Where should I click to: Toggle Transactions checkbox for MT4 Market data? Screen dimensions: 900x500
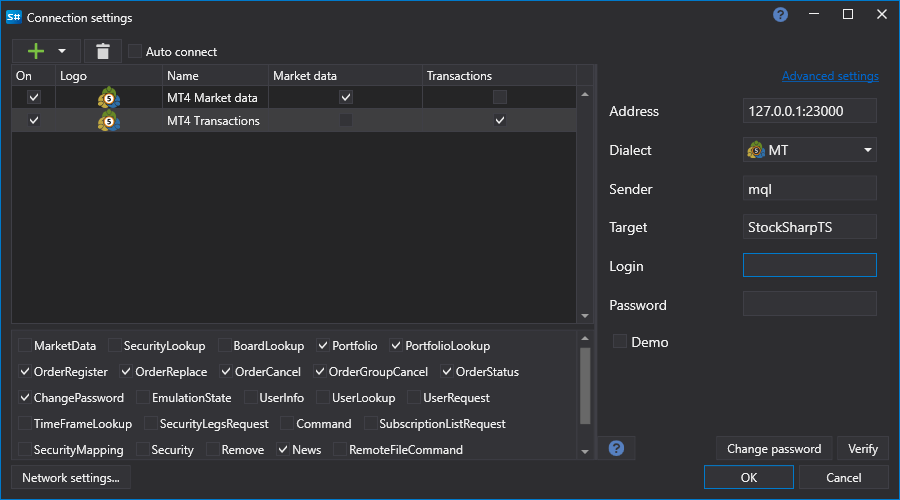500,97
